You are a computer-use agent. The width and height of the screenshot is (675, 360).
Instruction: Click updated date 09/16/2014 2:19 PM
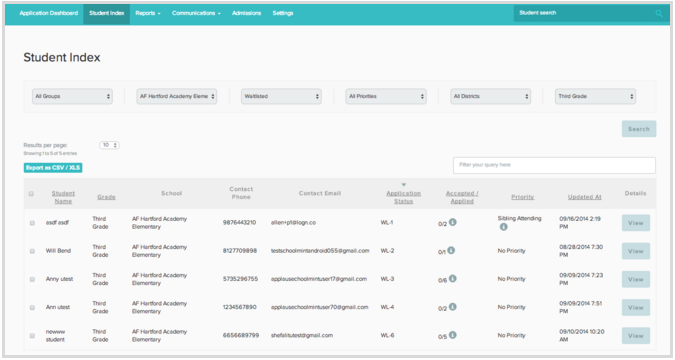tap(580, 223)
